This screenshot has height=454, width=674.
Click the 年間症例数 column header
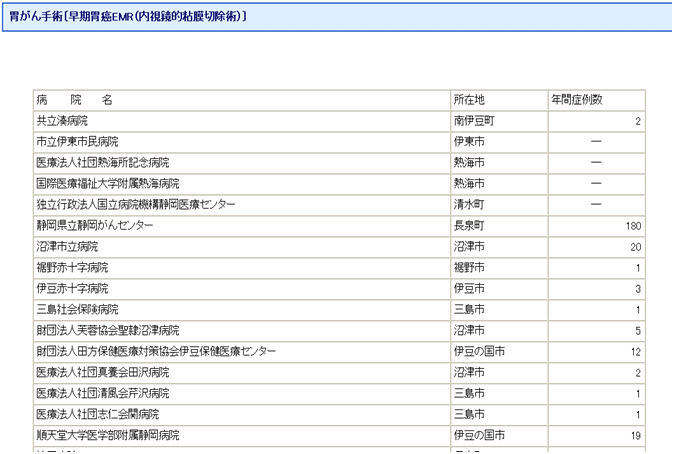pos(576,100)
